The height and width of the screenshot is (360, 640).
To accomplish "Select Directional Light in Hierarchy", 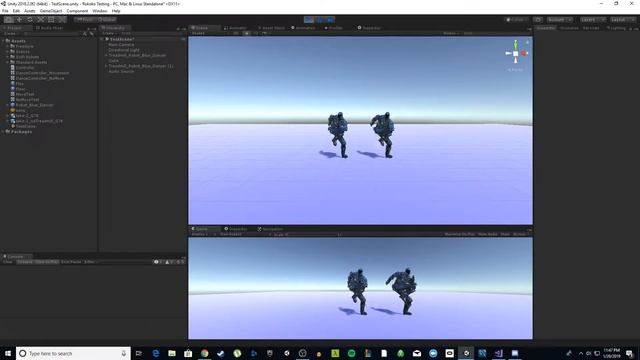I will pyautogui.click(x=124, y=50).
